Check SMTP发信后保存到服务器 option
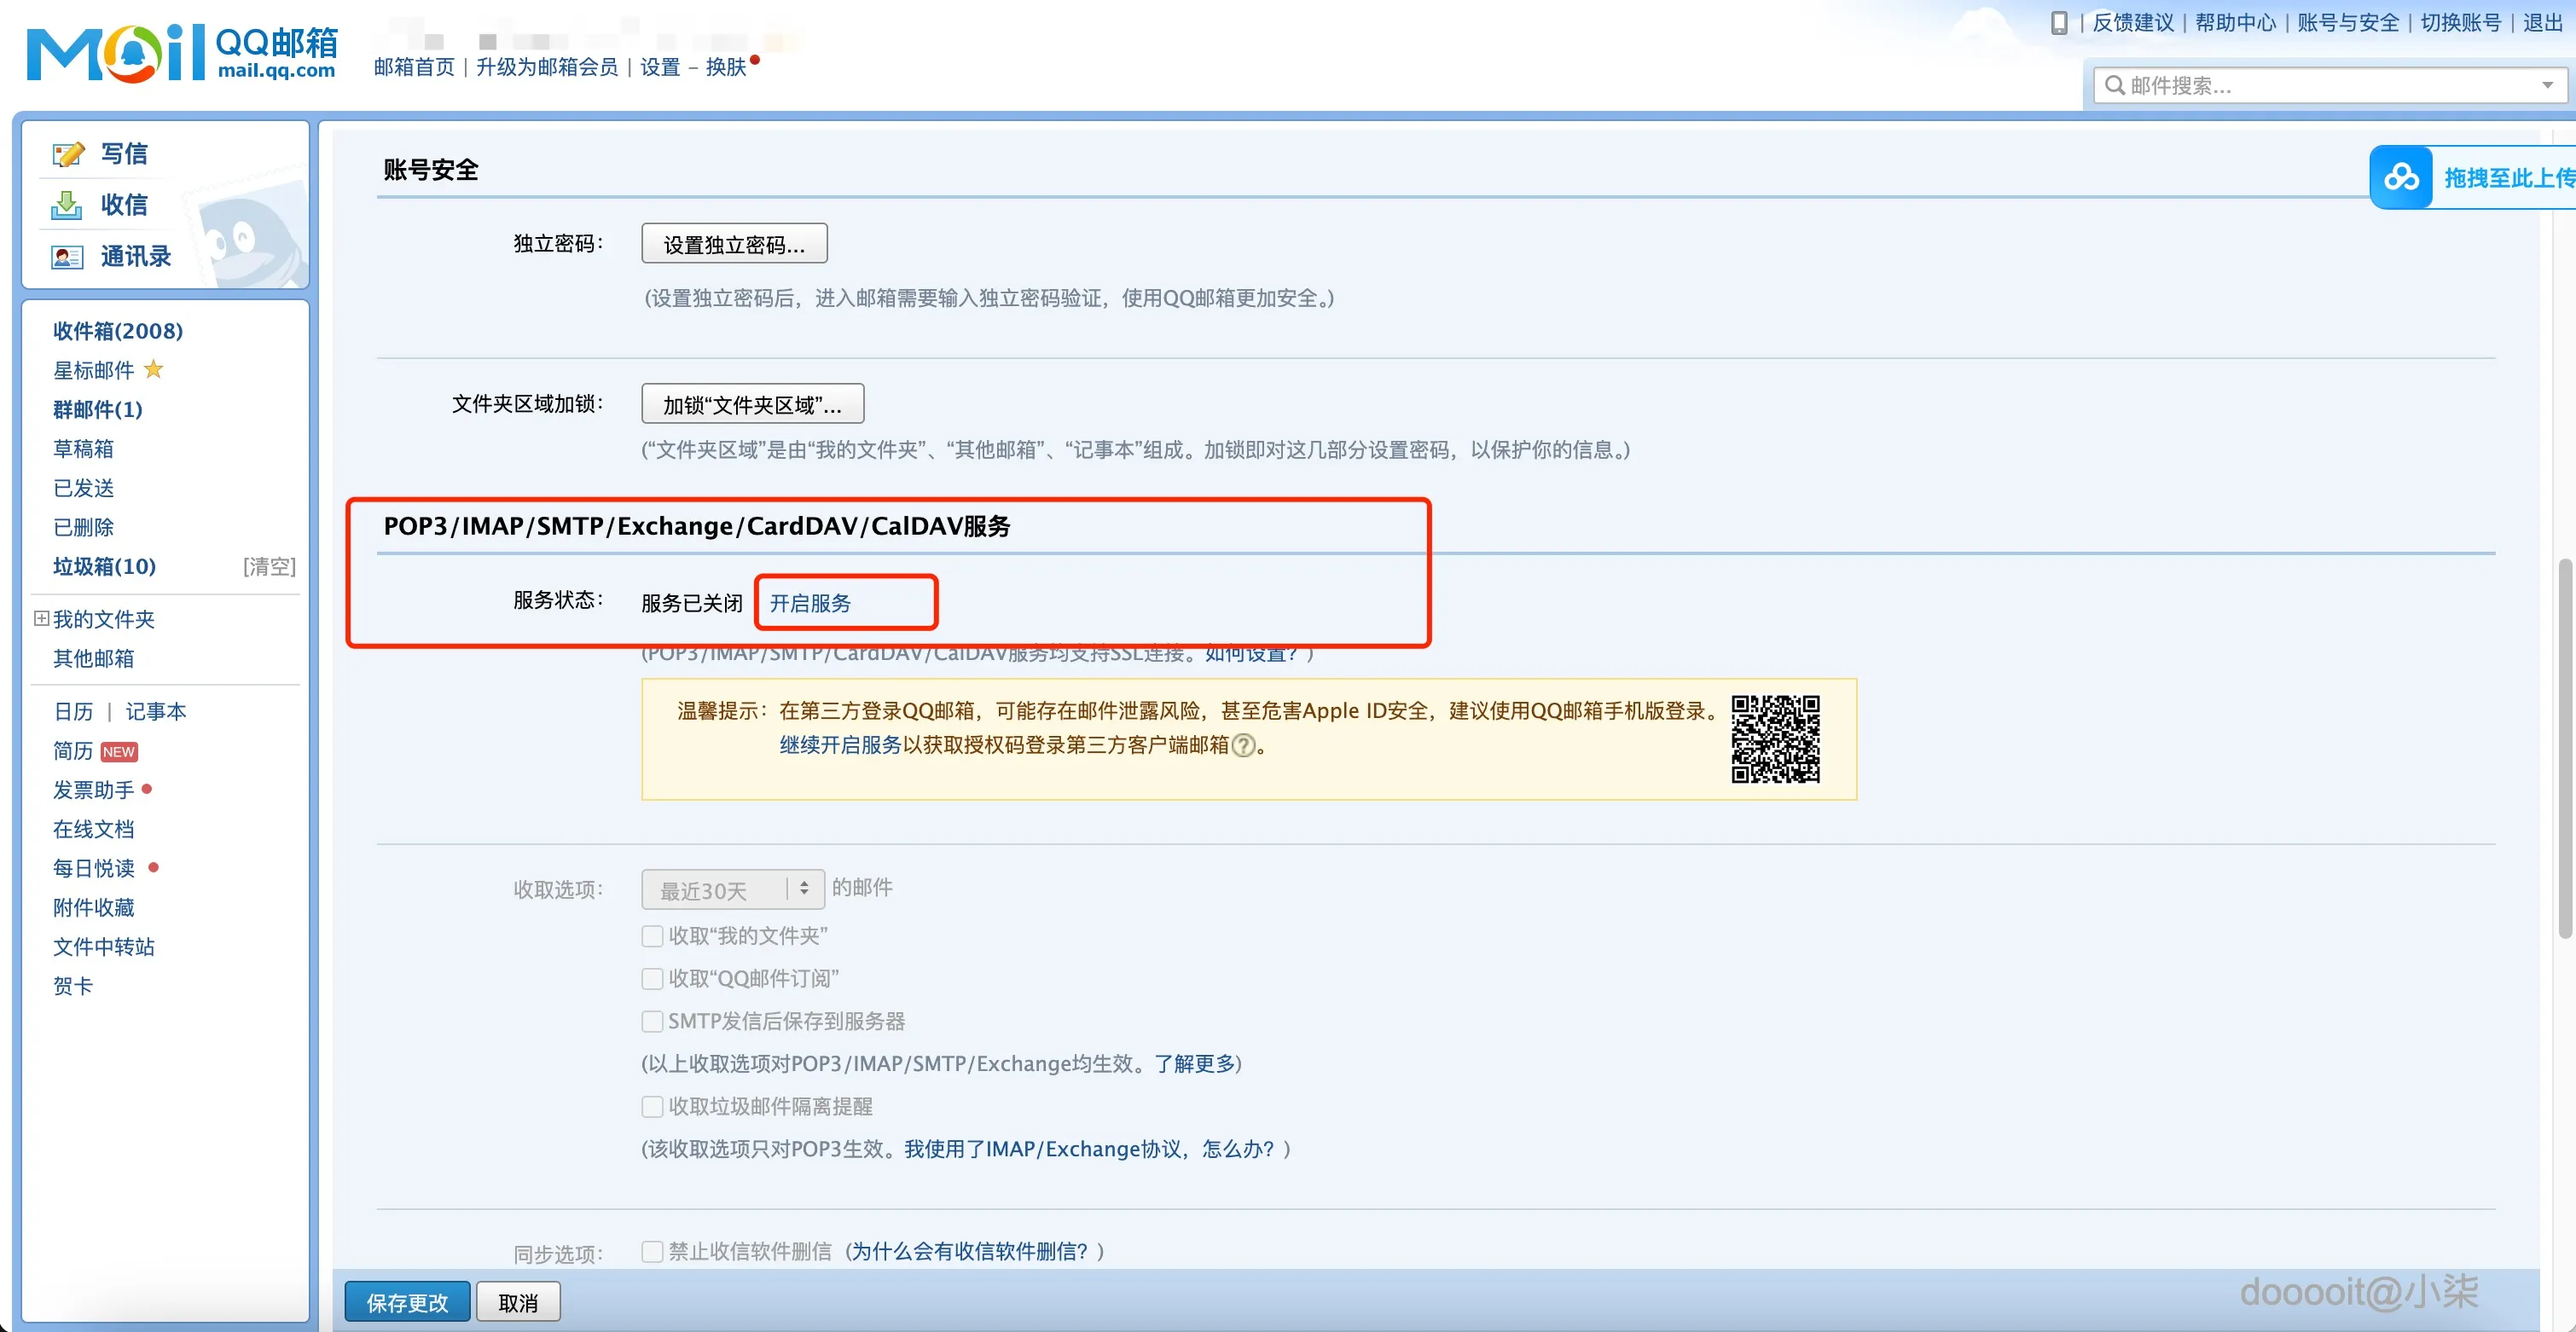 click(x=652, y=1021)
